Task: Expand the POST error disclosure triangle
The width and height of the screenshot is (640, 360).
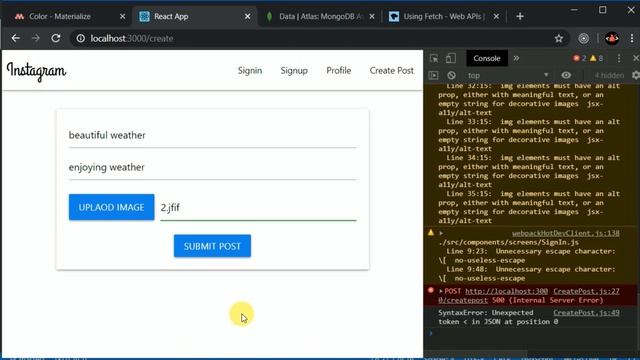Action: [441, 291]
